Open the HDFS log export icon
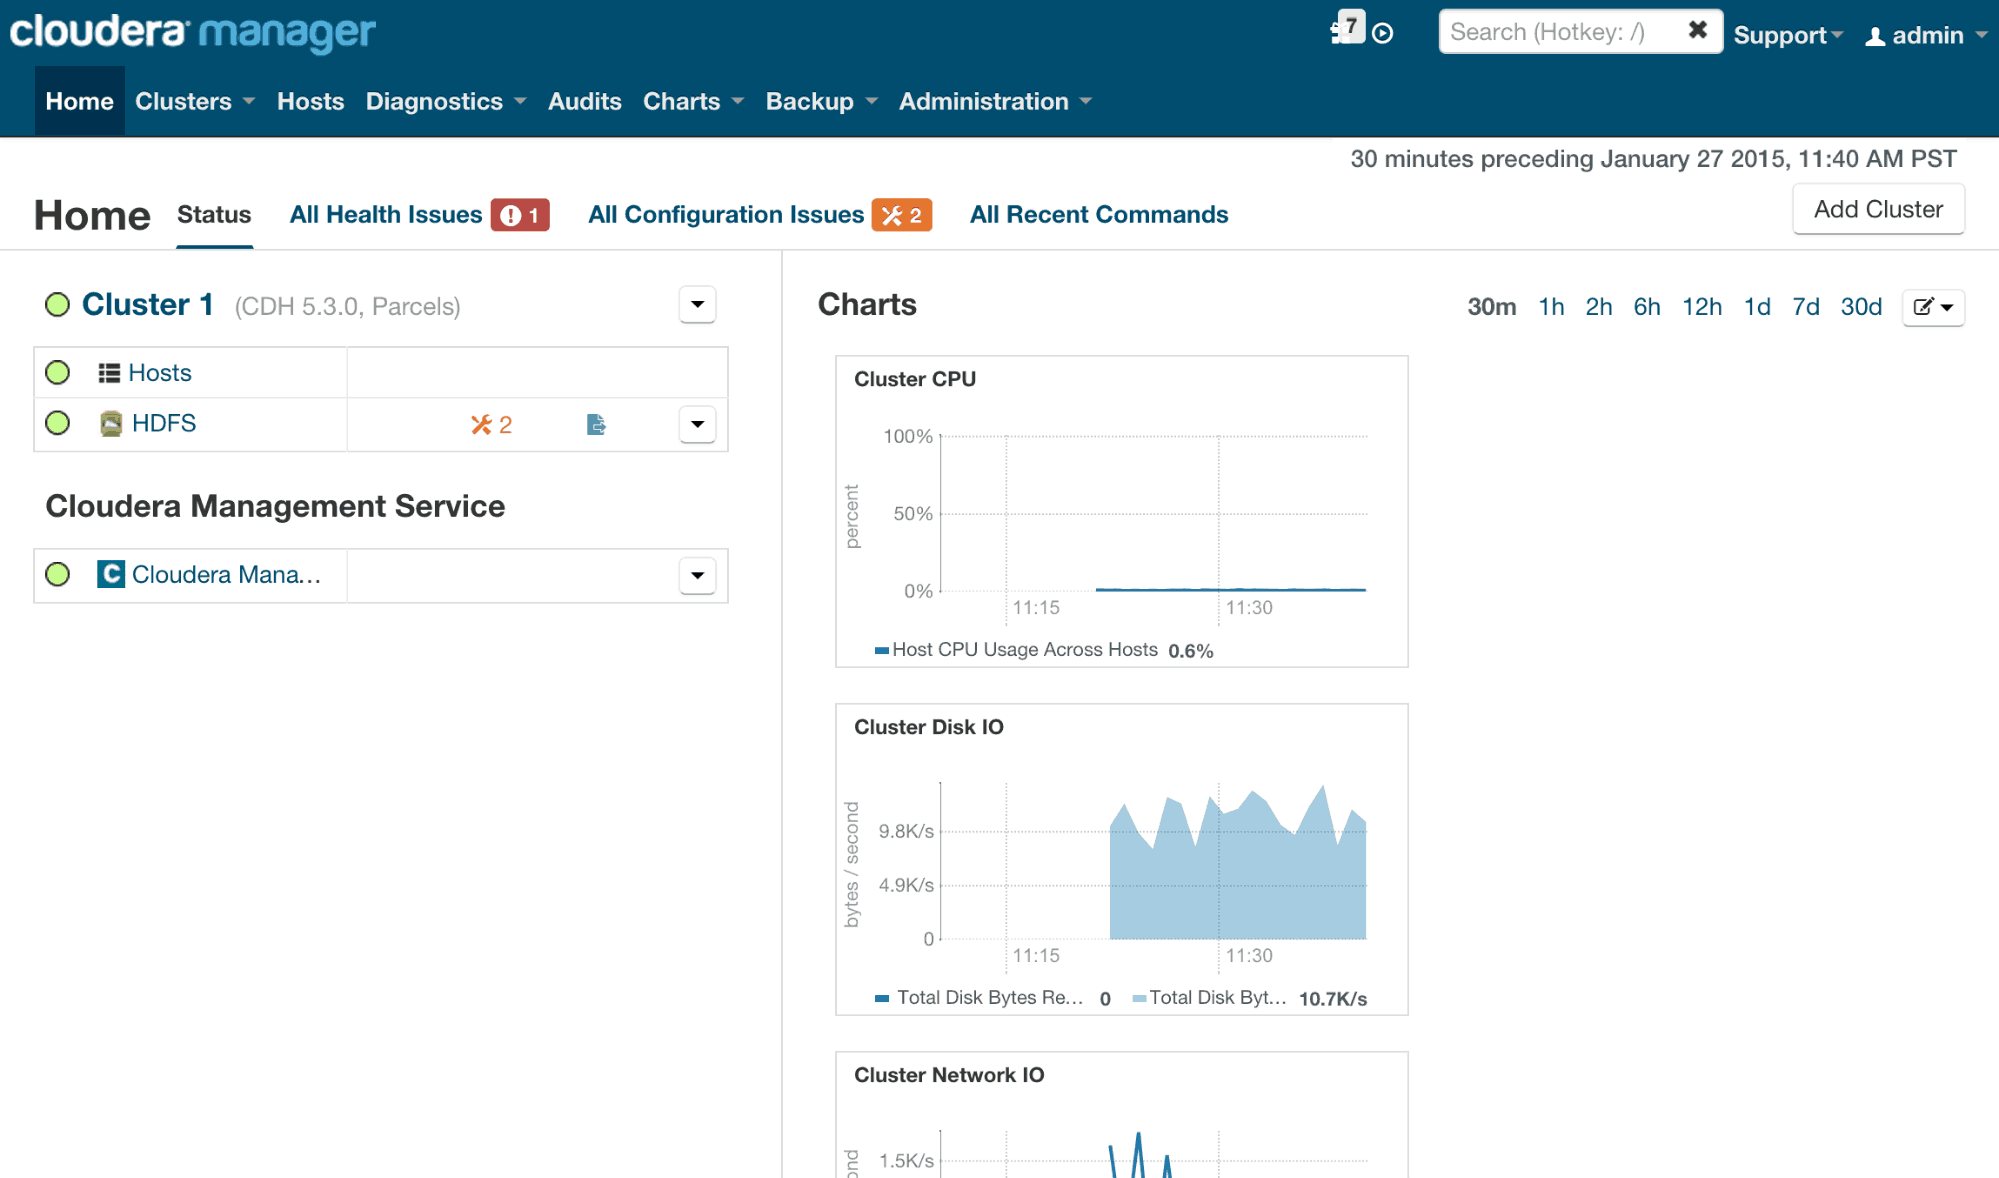This screenshot has width=1999, height=1178. point(596,424)
